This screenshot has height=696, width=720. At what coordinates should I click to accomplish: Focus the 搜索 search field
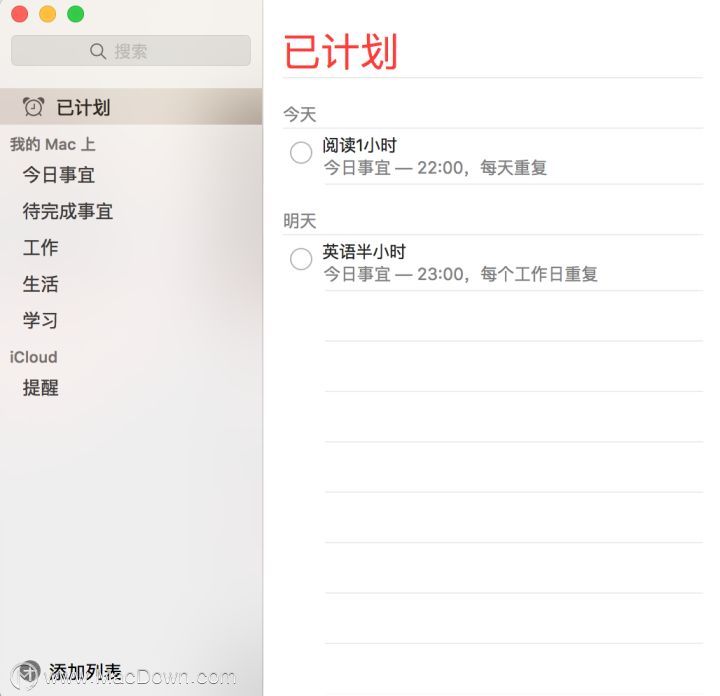pos(131,51)
